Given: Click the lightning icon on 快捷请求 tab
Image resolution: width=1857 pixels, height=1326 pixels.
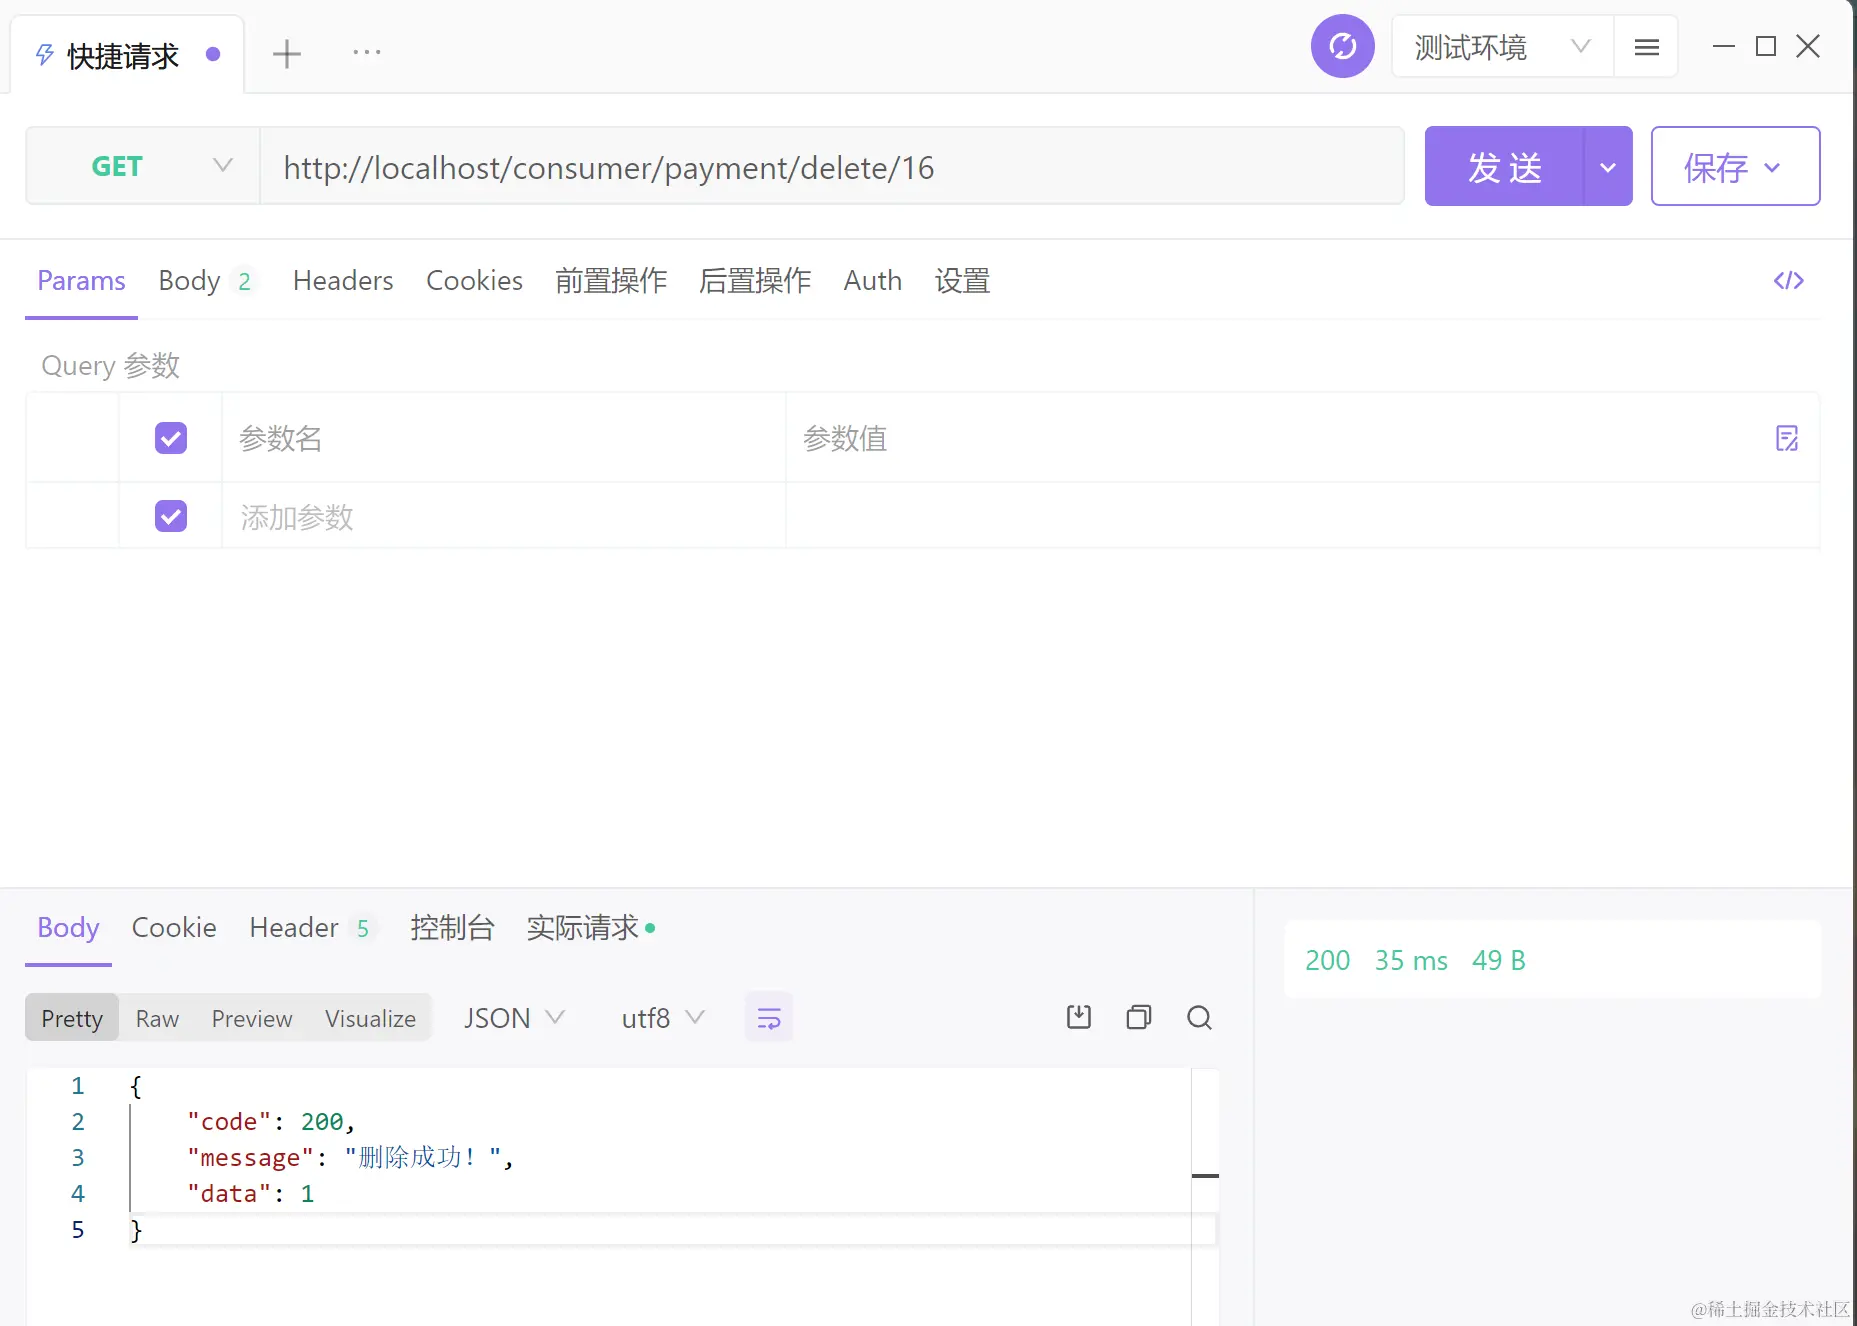Looking at the screenshot, I should pos(45,55).
